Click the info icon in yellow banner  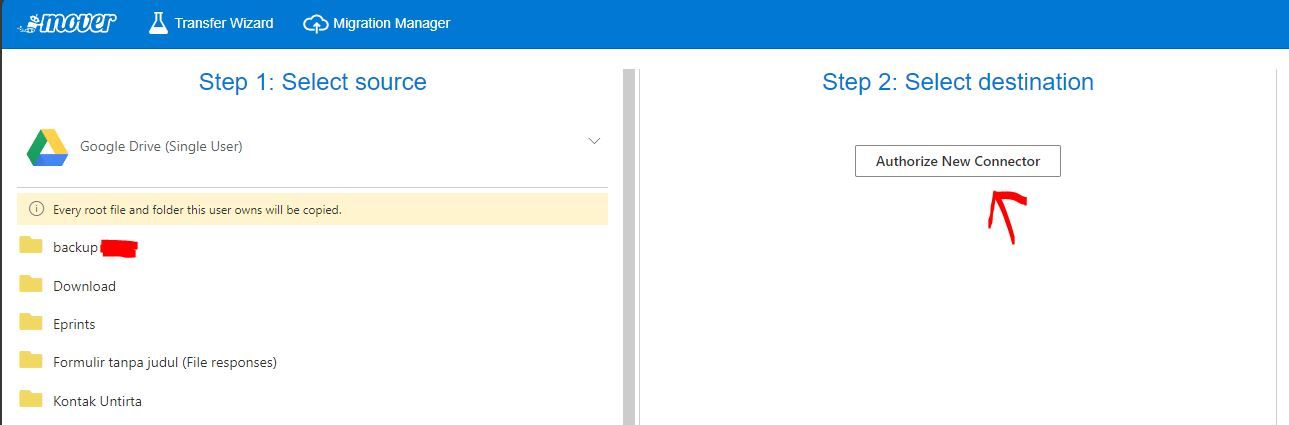[36, 210]
